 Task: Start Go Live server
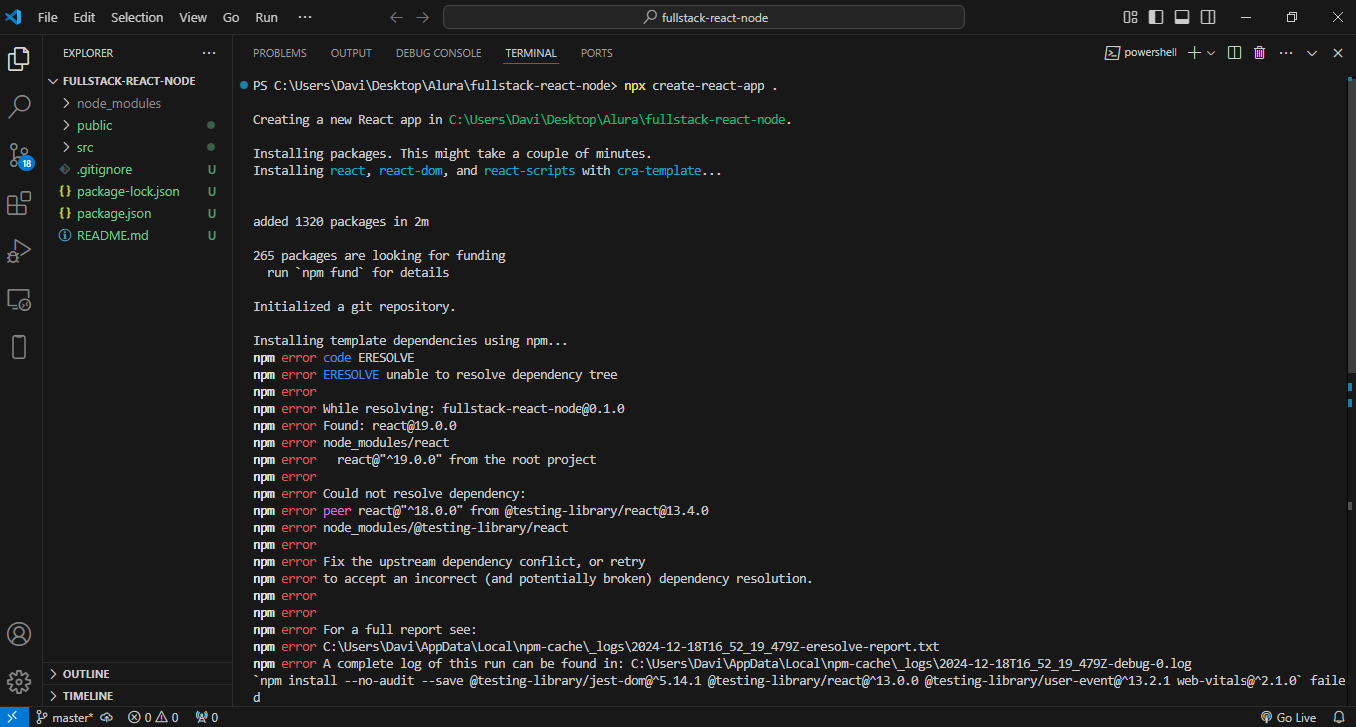pyautogui.click(x=1288, y=717)
